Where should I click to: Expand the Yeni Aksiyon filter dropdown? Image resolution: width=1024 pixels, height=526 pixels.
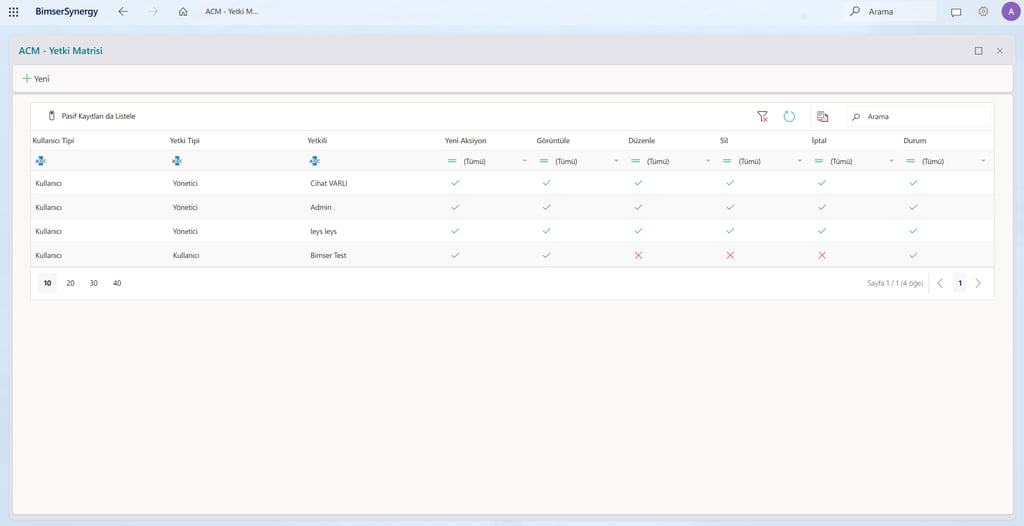524,161
